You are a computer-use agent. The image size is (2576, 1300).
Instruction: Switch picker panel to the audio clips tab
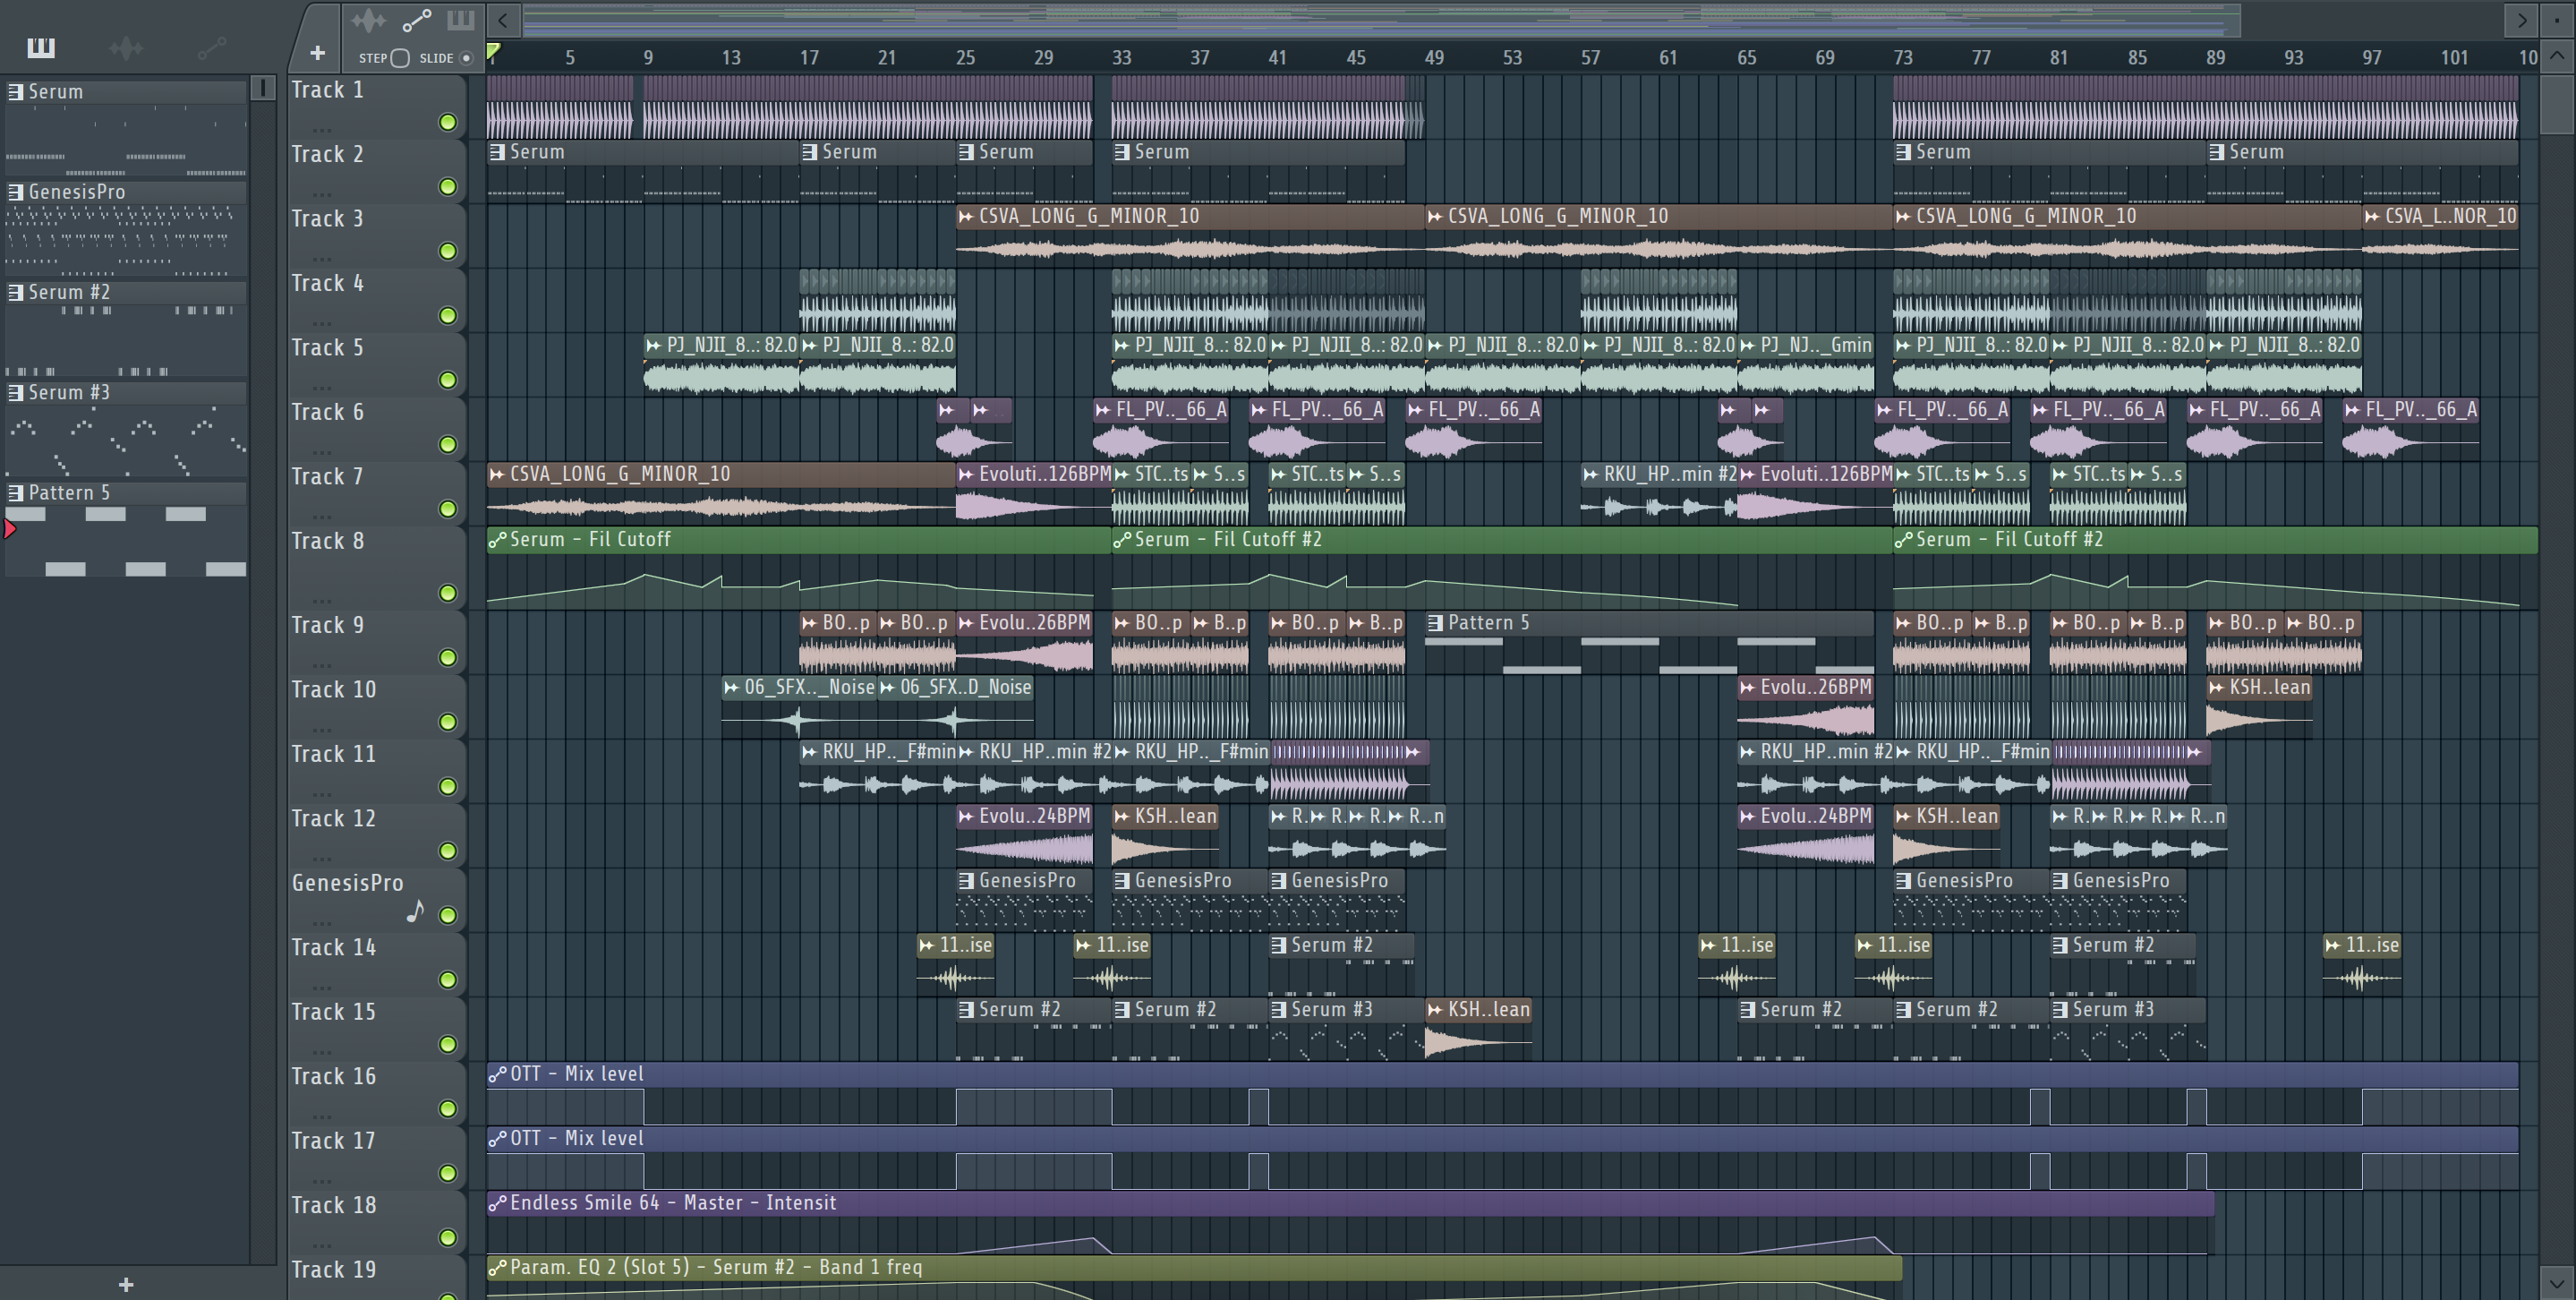[126, 47]
